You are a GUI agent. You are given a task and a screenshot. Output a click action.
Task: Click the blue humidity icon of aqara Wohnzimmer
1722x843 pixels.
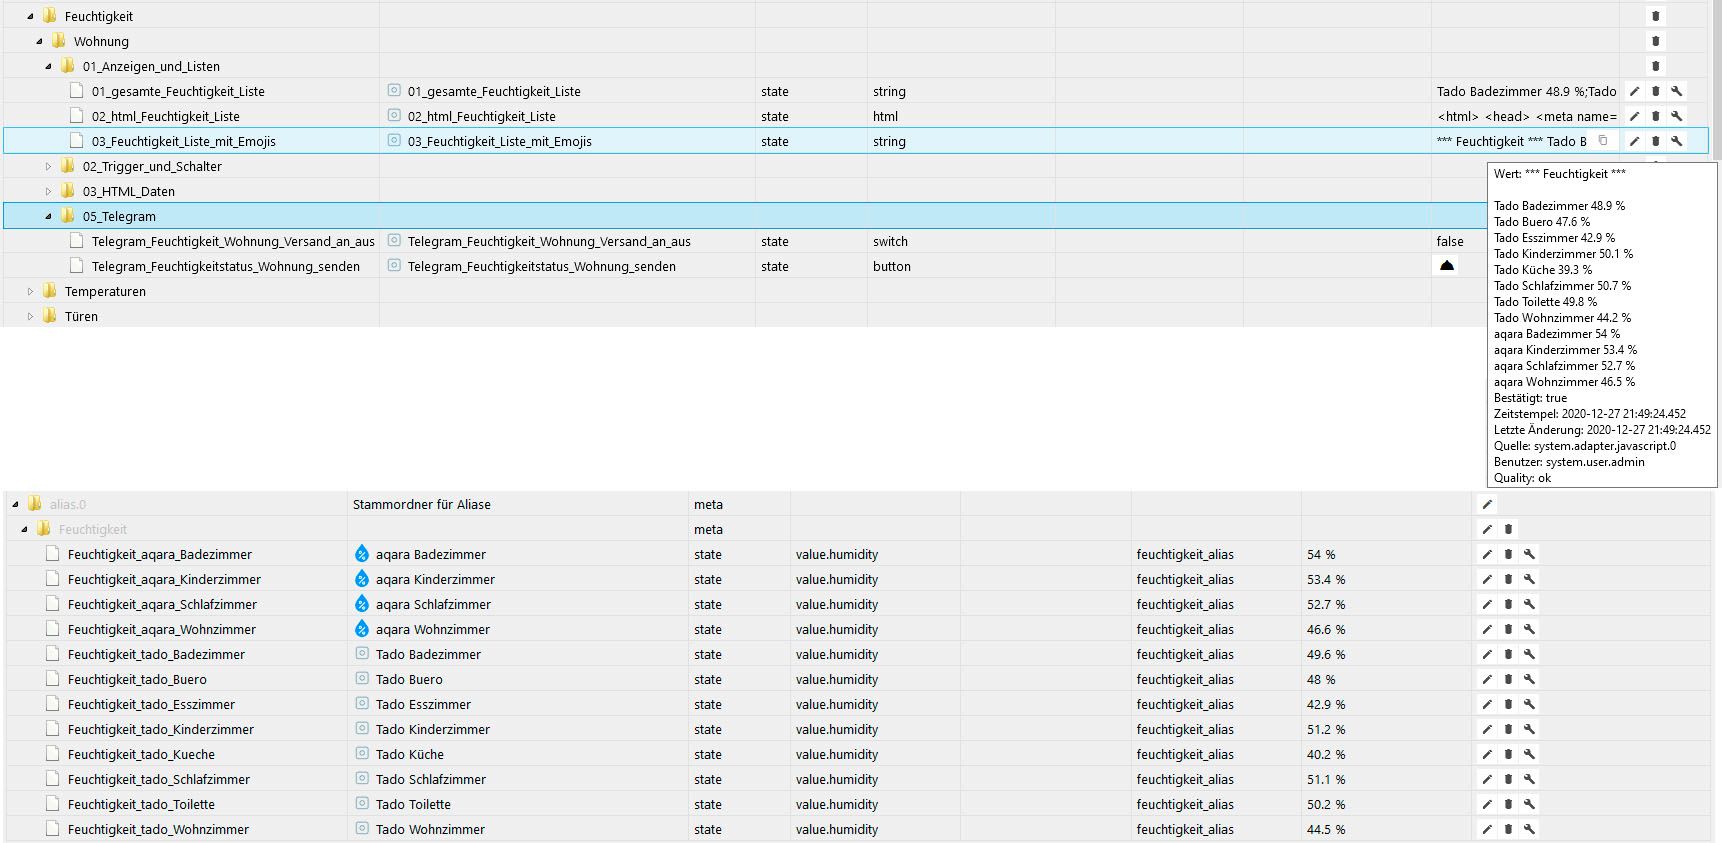[x=362, y=629]
